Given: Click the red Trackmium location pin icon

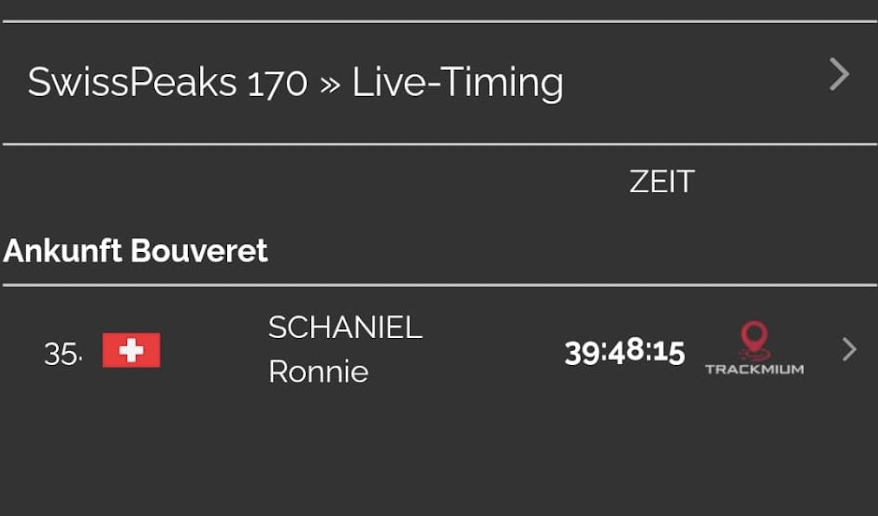Looking at the screenshot, I should coord(753,340).
